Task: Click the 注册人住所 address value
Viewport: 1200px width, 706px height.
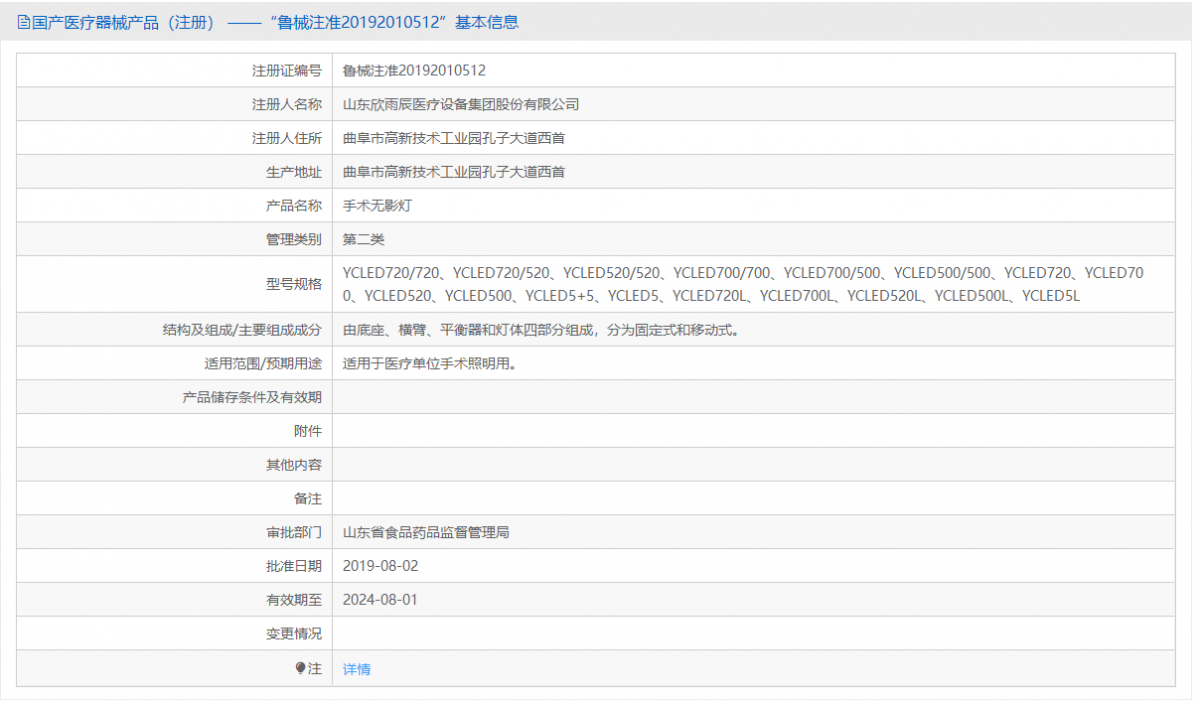Action: click(x=454, y=138)
